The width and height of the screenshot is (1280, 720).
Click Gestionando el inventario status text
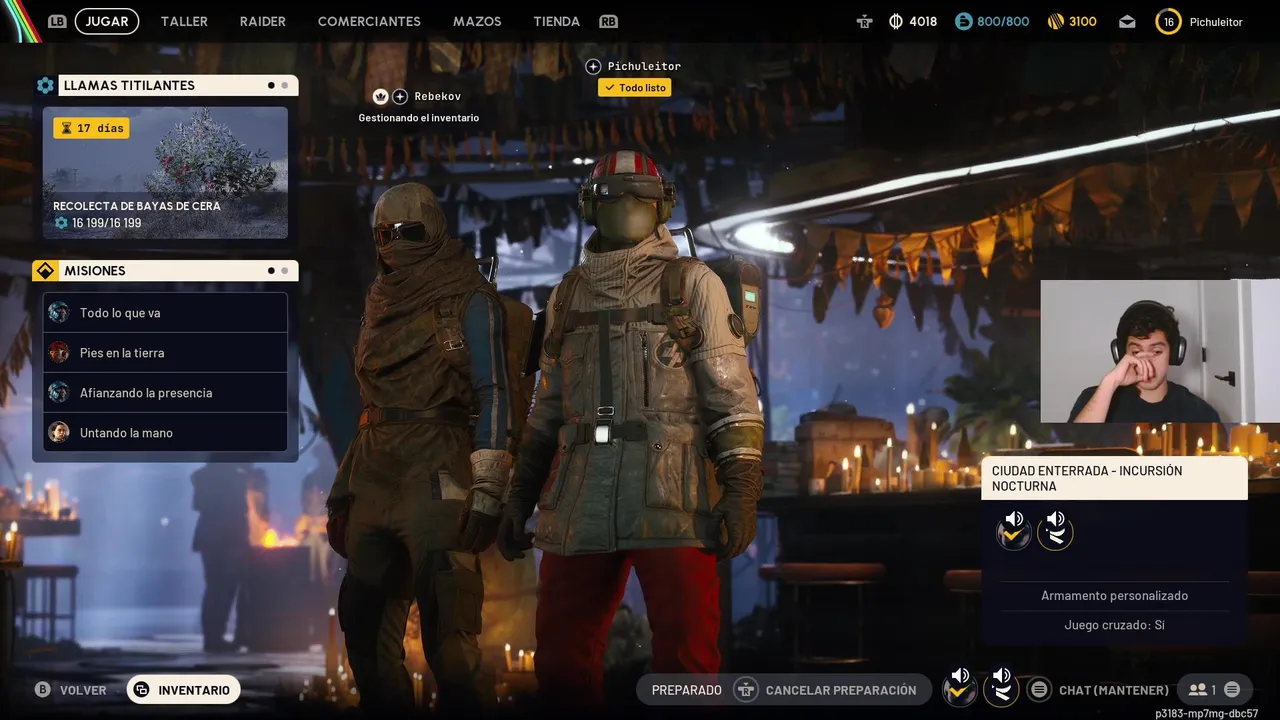pyautogui.click(x=419, y=118)
